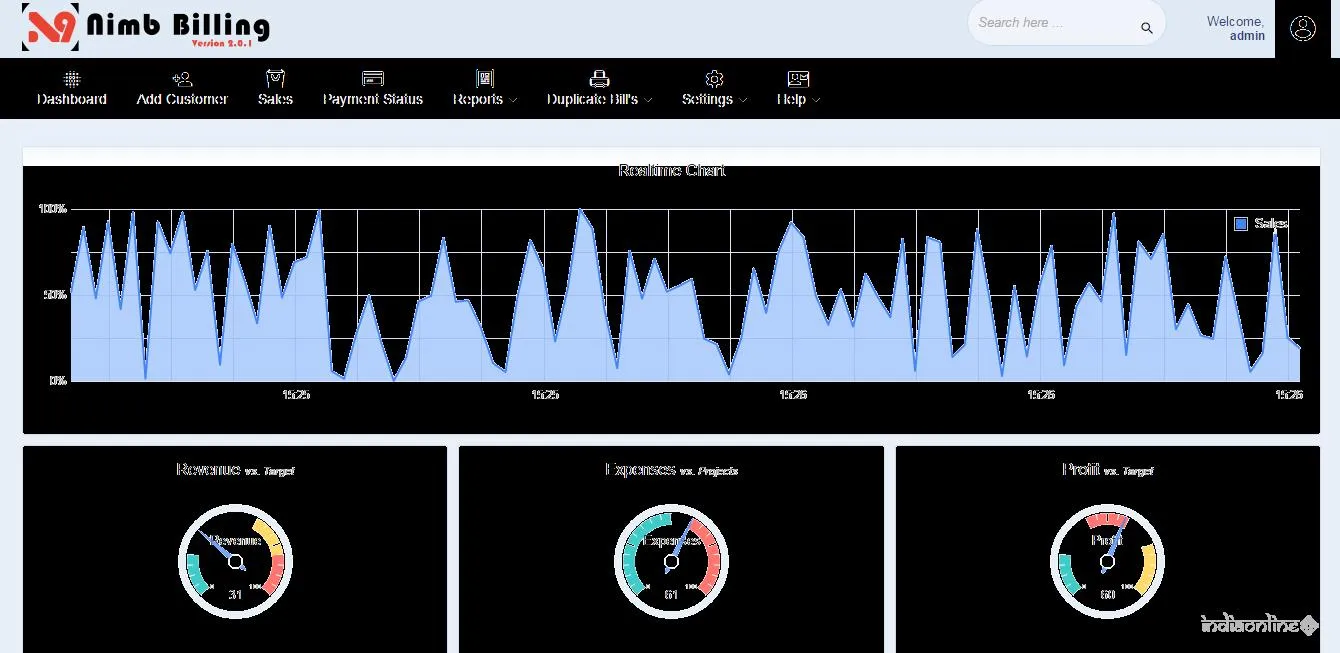Expand the Reports dropdown menu
Screen dimensions: 1340x653
coord(485,100)
